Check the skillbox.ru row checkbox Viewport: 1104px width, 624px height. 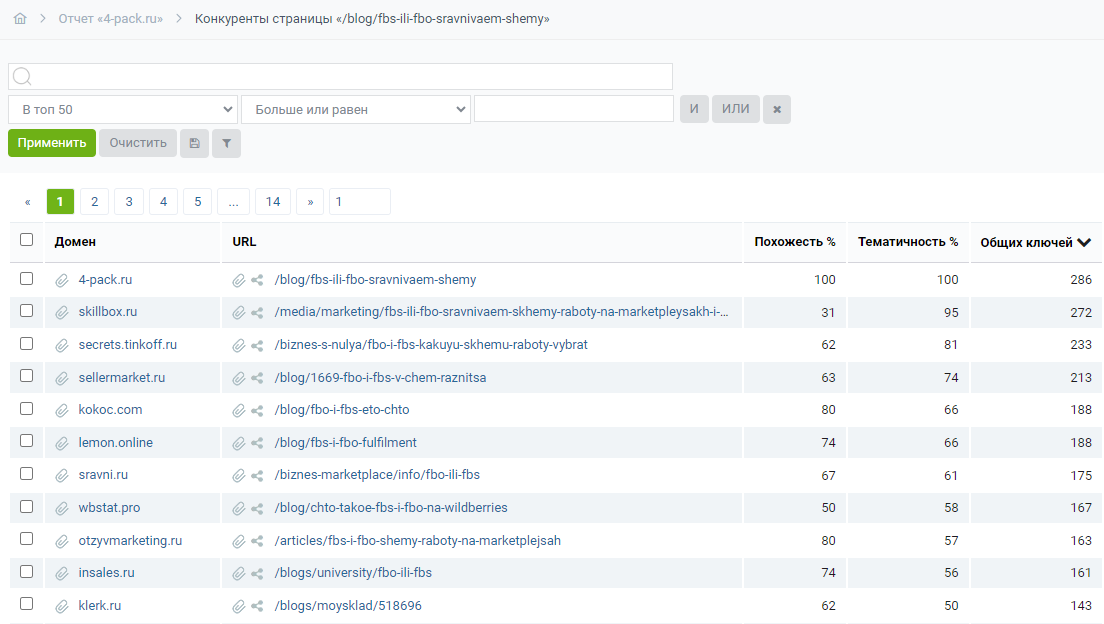(27, 311)
